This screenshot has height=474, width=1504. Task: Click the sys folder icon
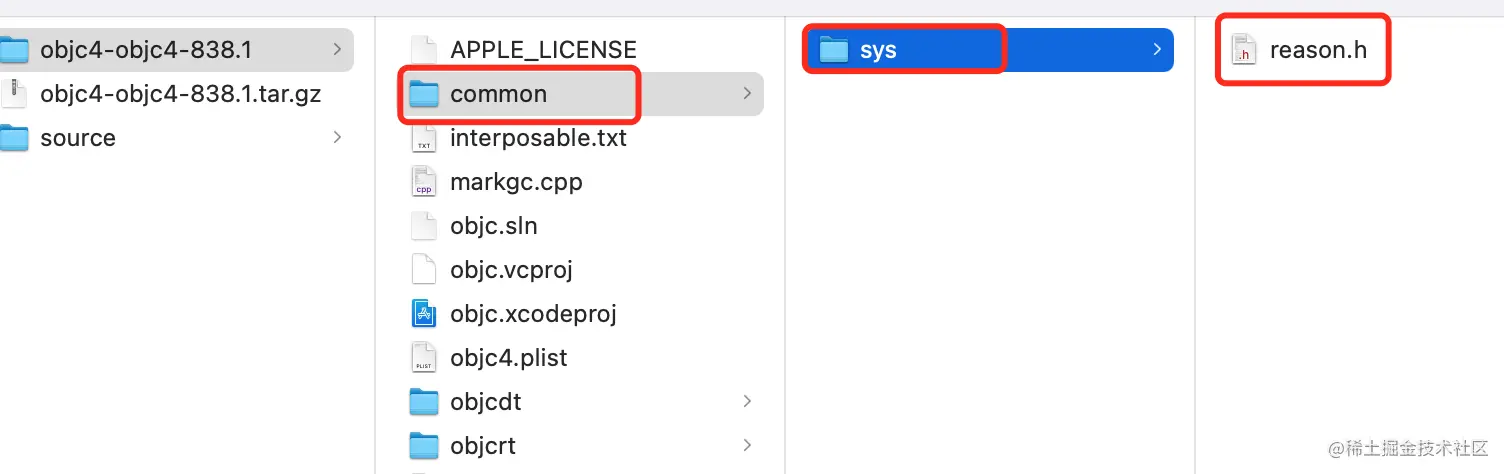click(x=833, y=50)
